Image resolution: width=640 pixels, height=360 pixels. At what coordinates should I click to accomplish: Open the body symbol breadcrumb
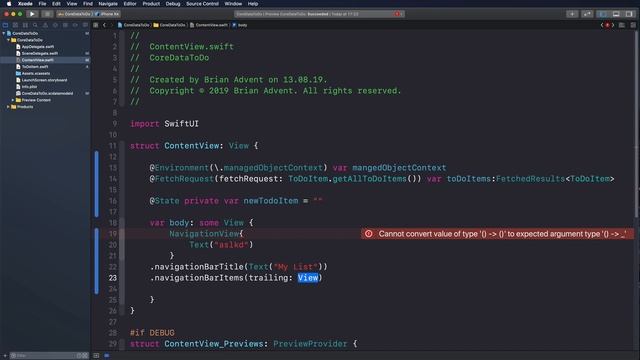pos(240,25)
